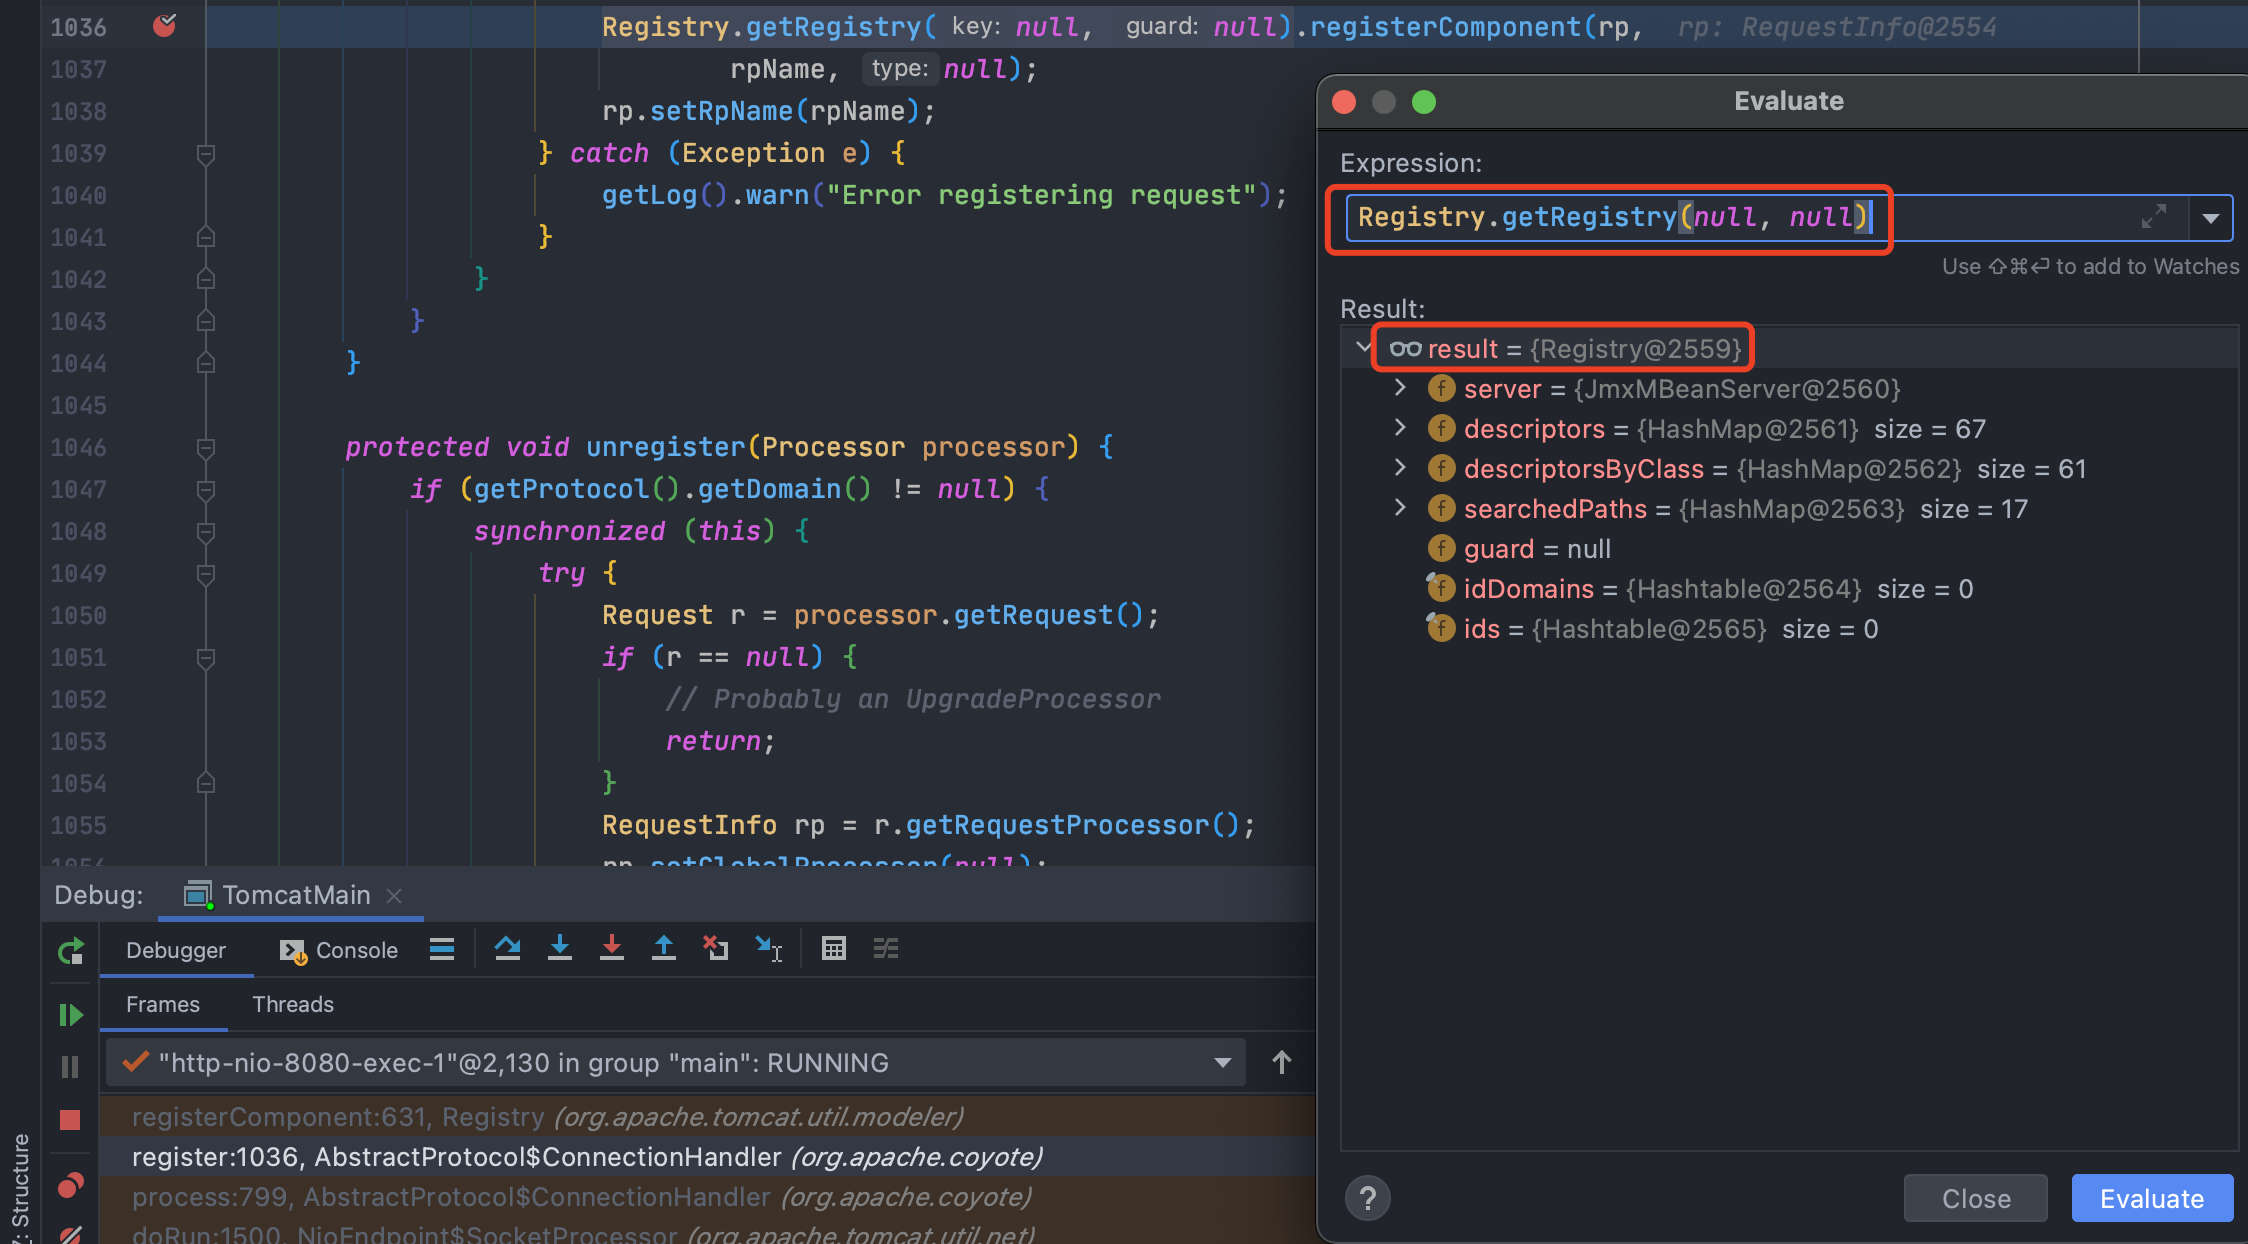
Task: Click the Rerun TomcatMain icon
Action: click(70, 951)
